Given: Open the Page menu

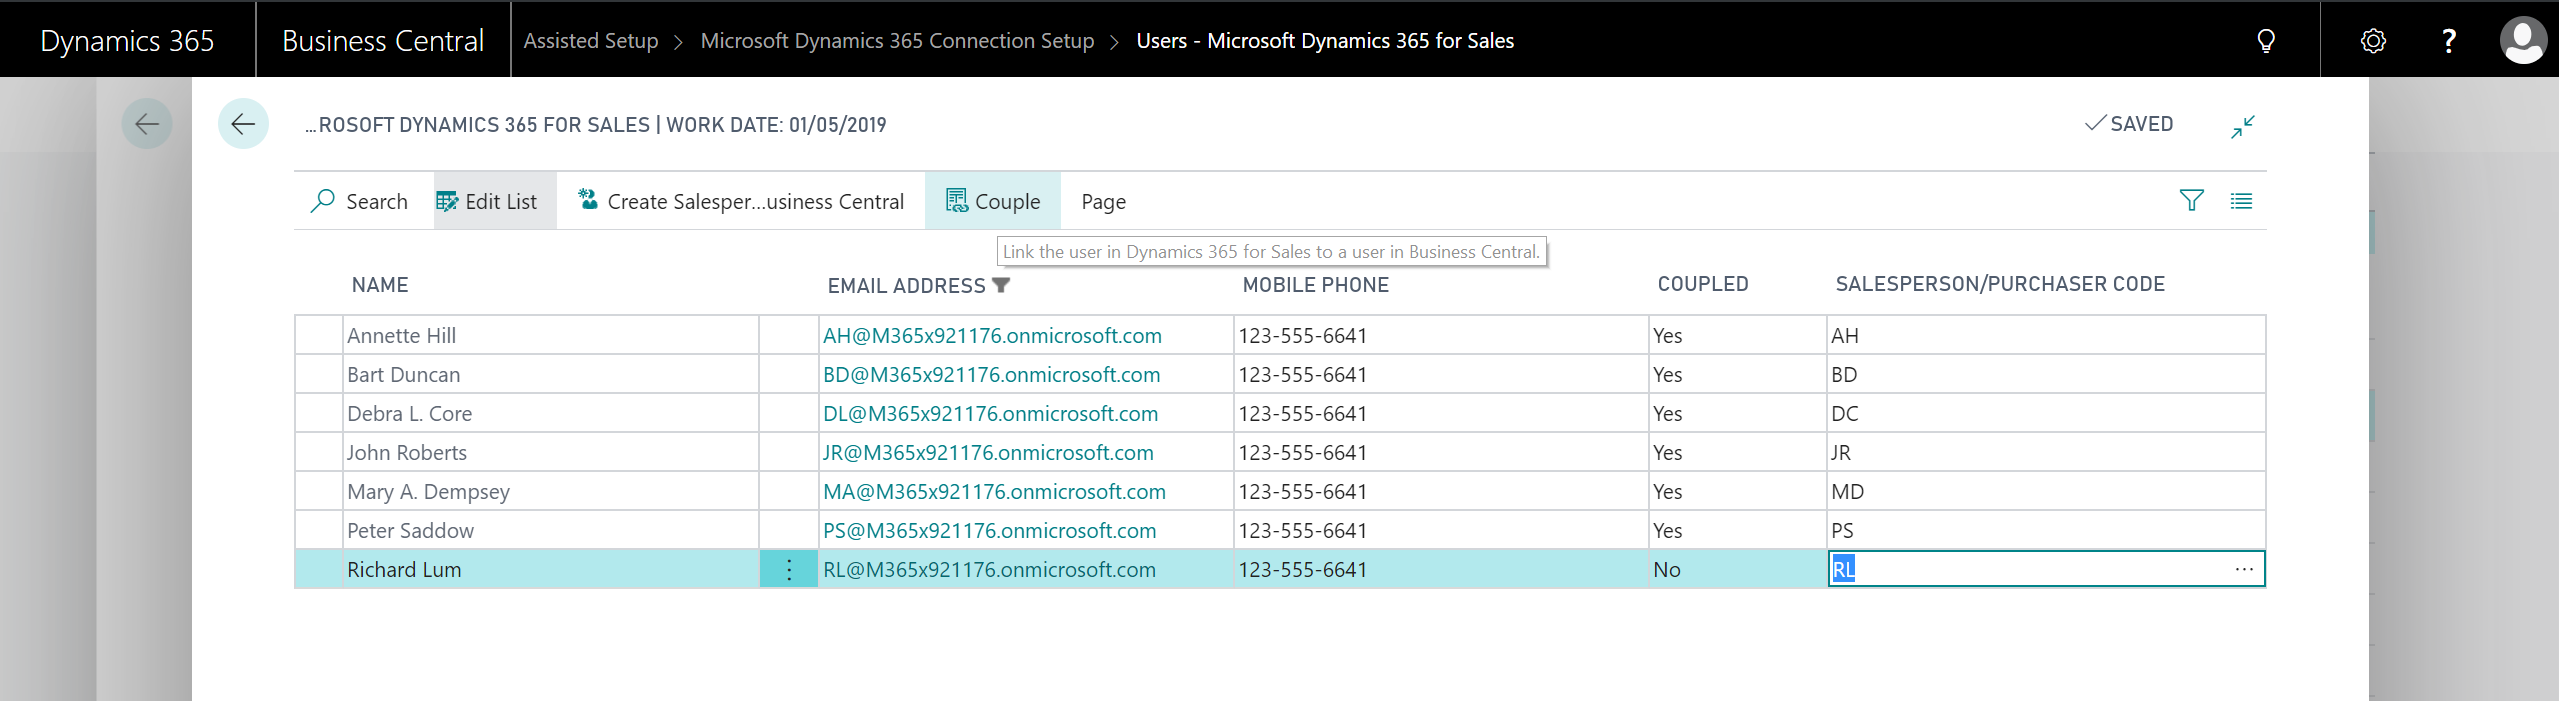Looking at the screenshot, I should point(1103,201).
